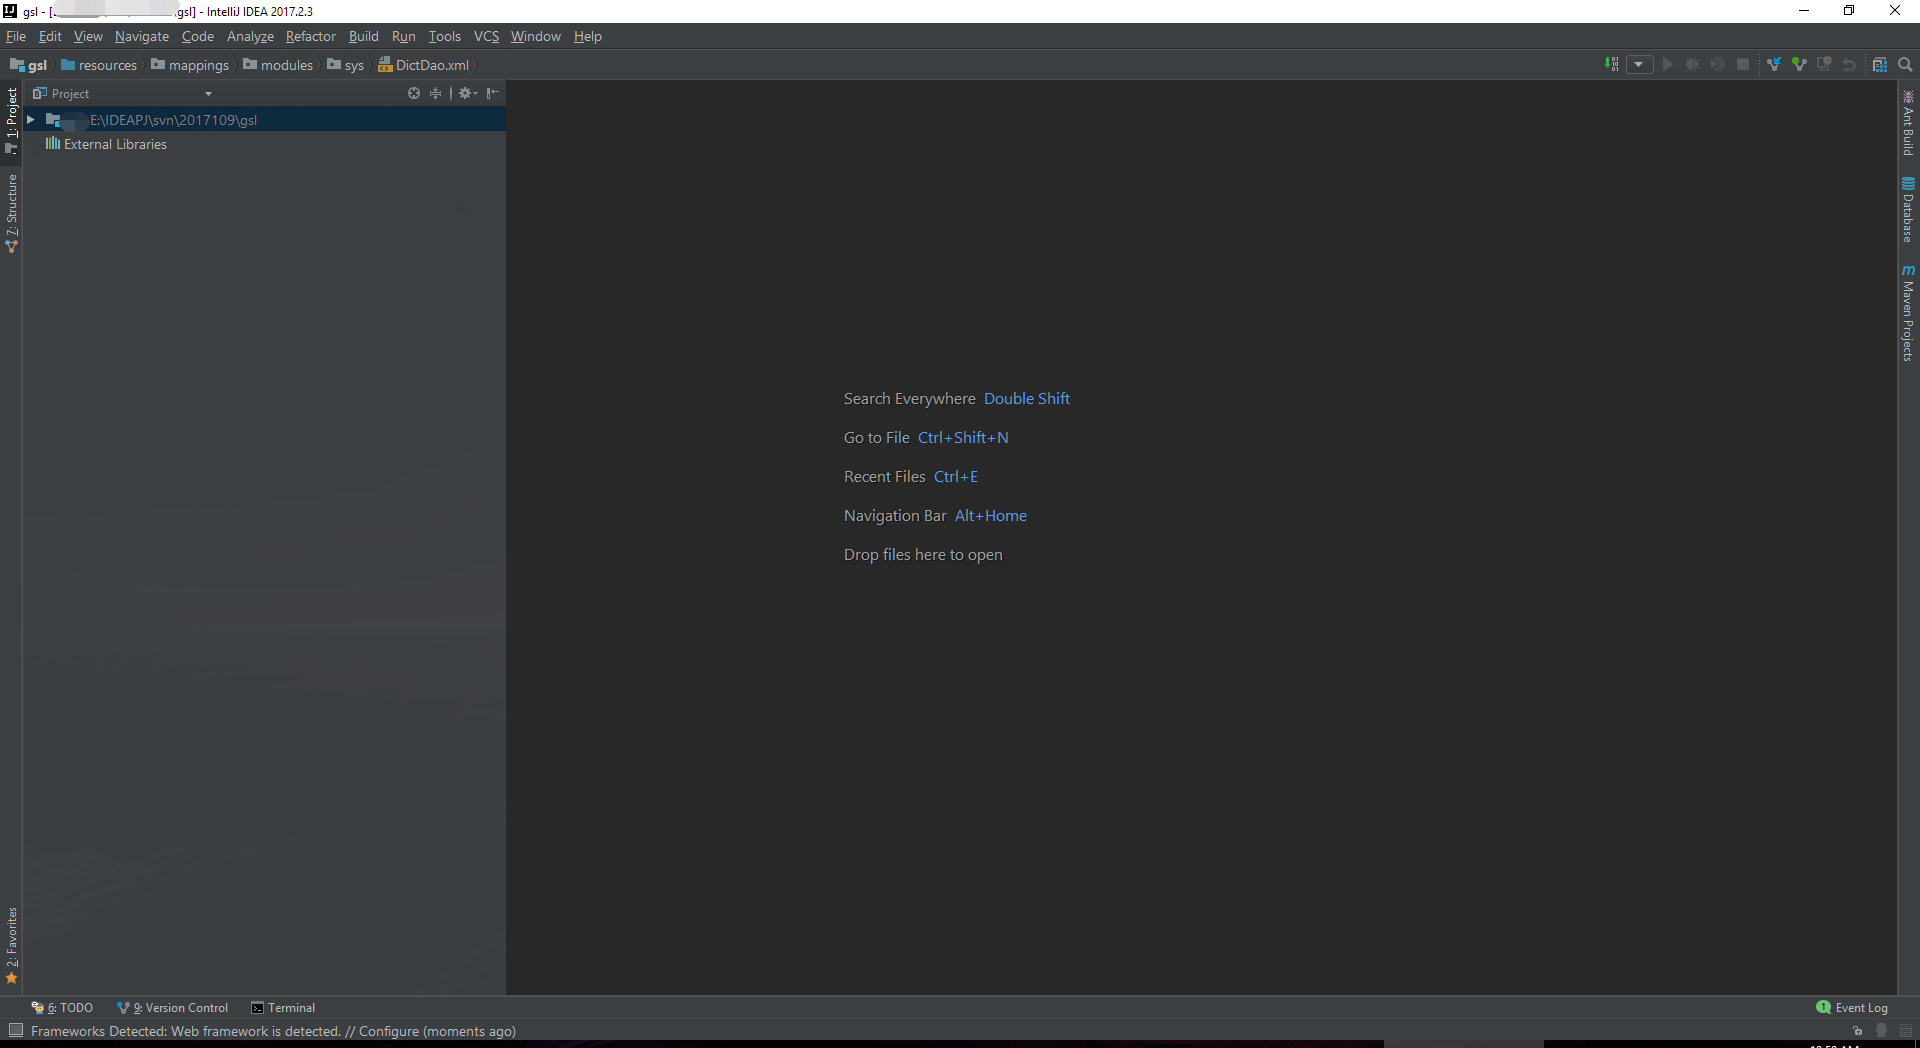The width and height of the screenshot is (1920, 1048).
Task: Open the Run menu
Action: coord(403,36)
